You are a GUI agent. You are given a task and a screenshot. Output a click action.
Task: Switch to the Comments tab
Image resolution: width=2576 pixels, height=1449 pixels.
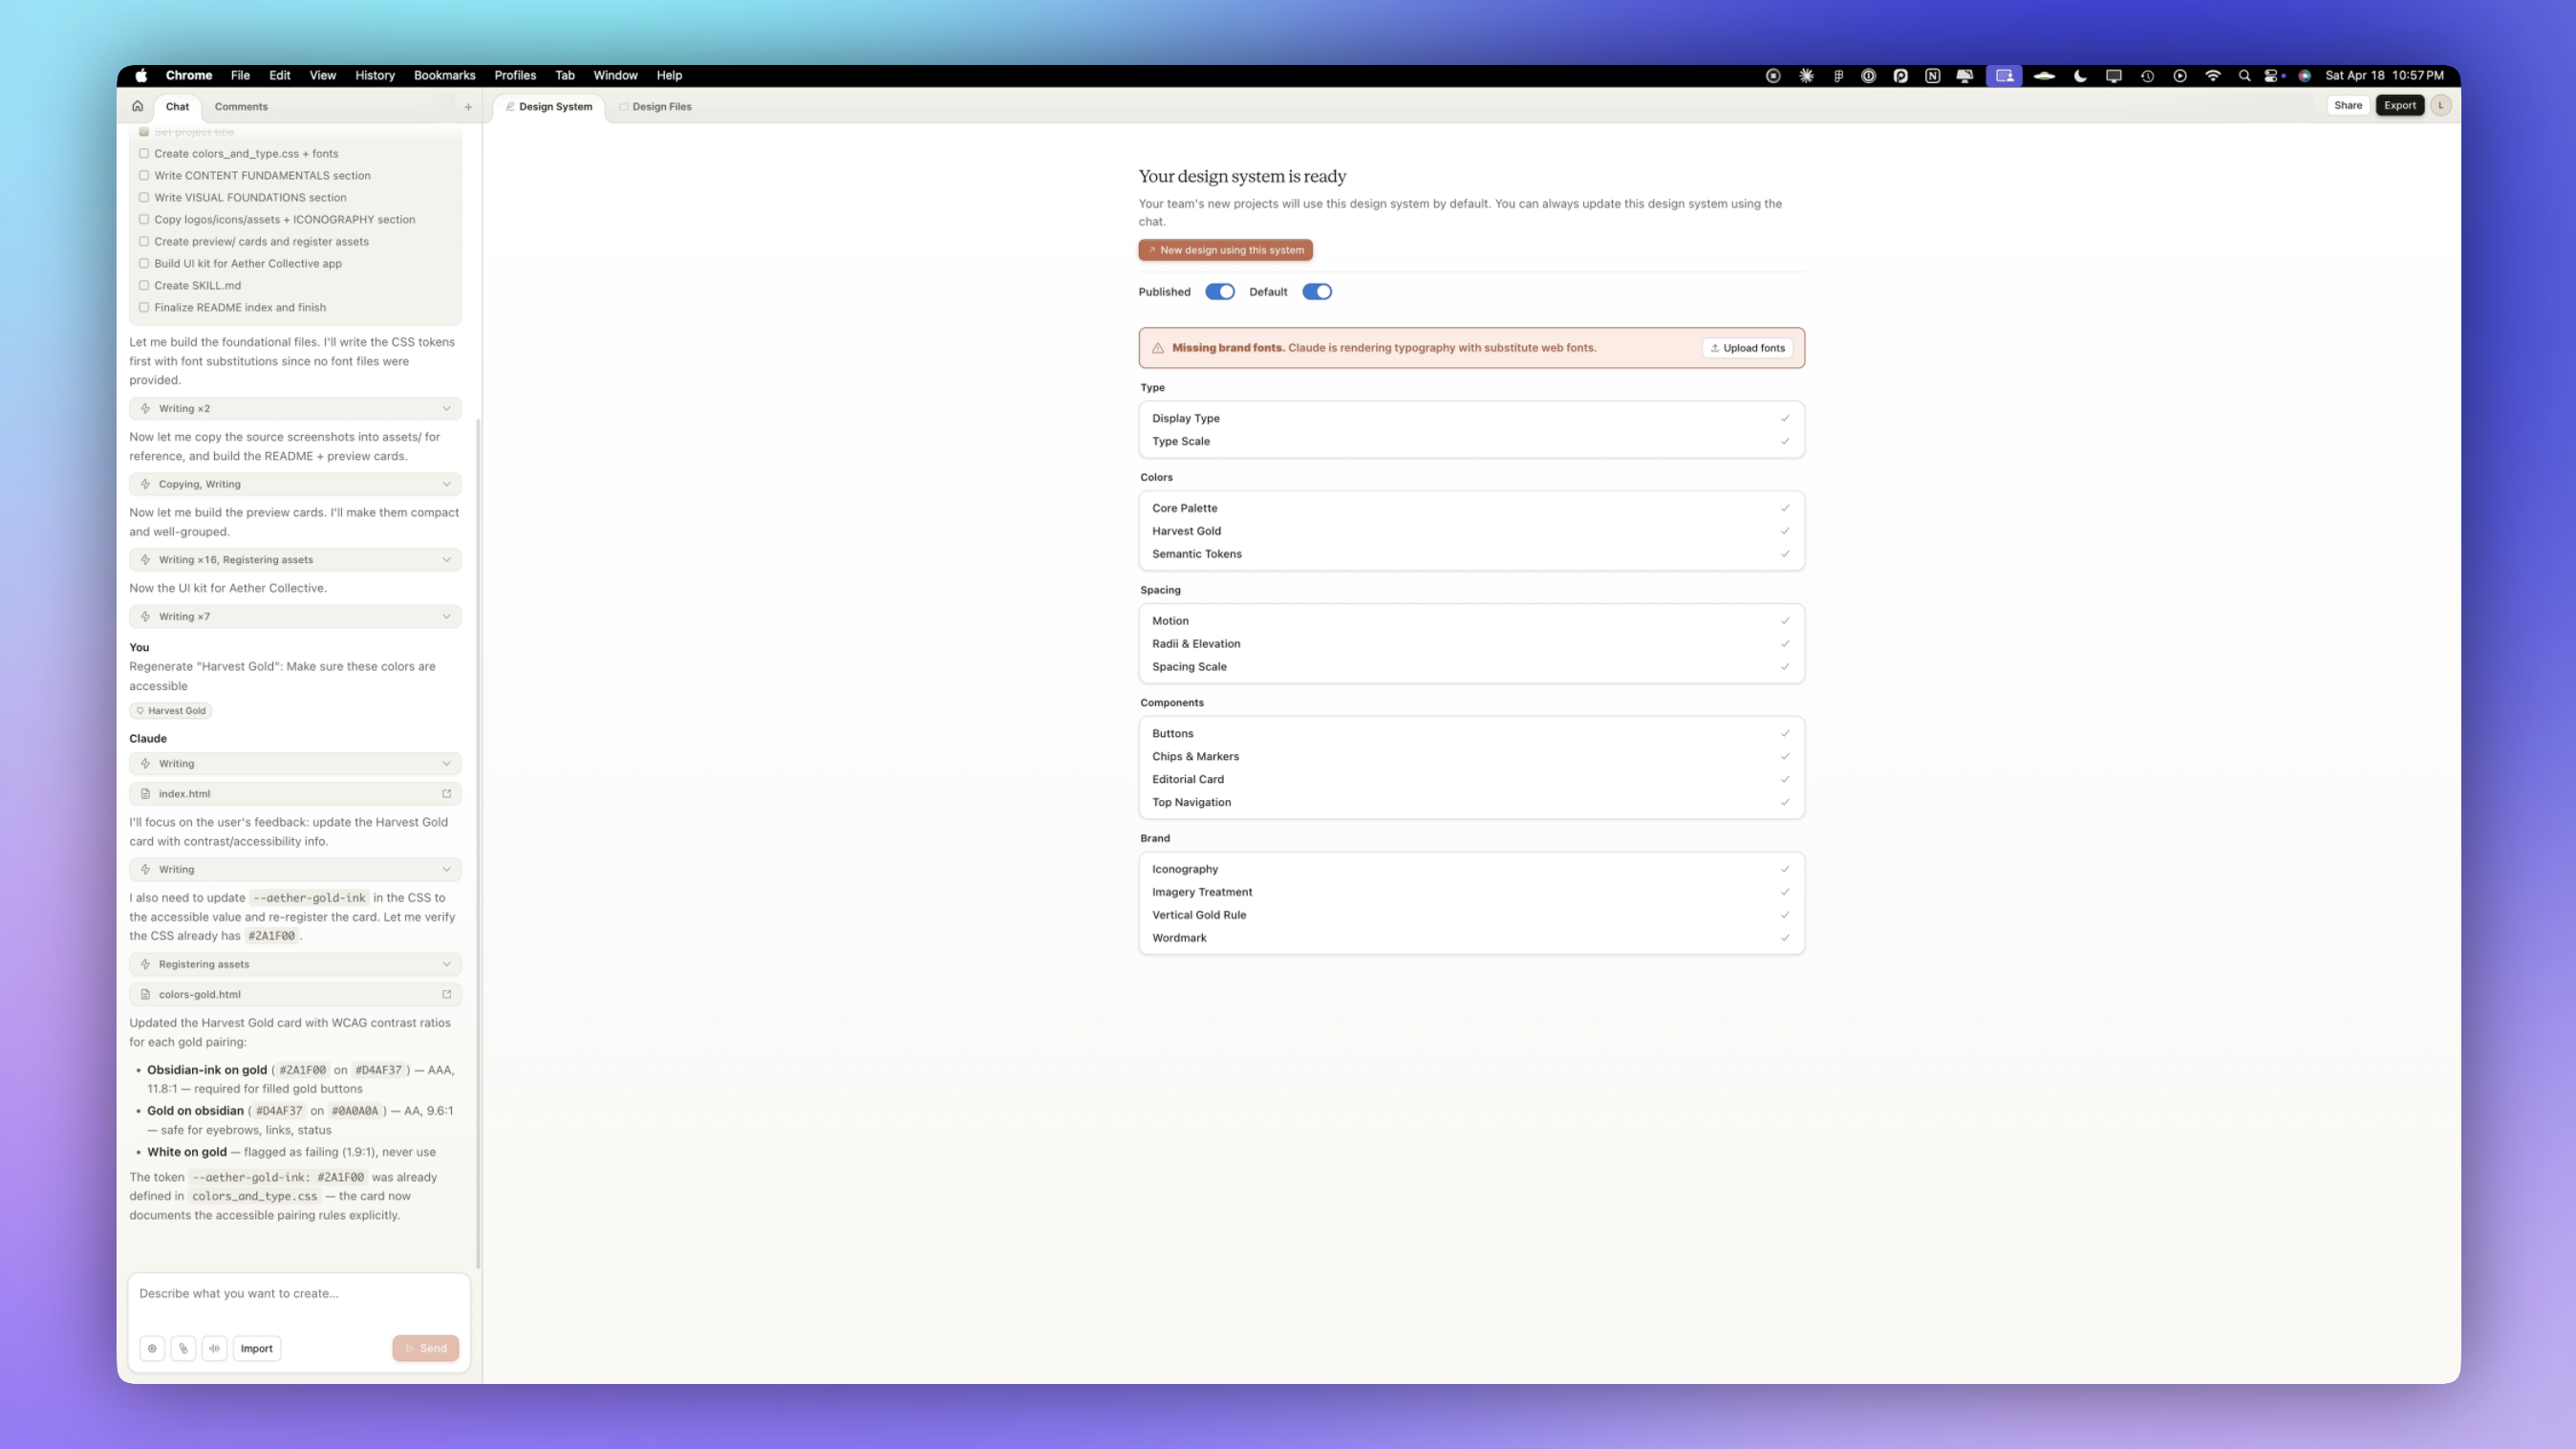[x=241, y=107]
